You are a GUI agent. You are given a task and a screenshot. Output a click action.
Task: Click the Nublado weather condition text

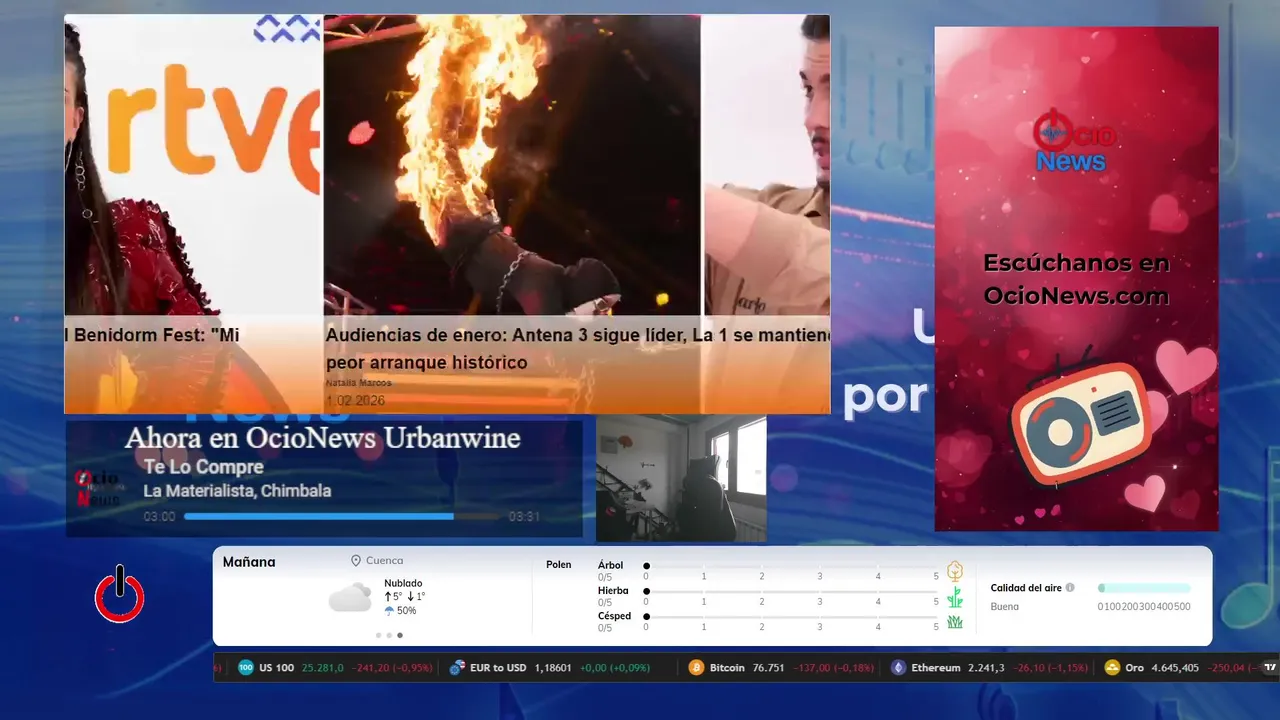(403, 583)
